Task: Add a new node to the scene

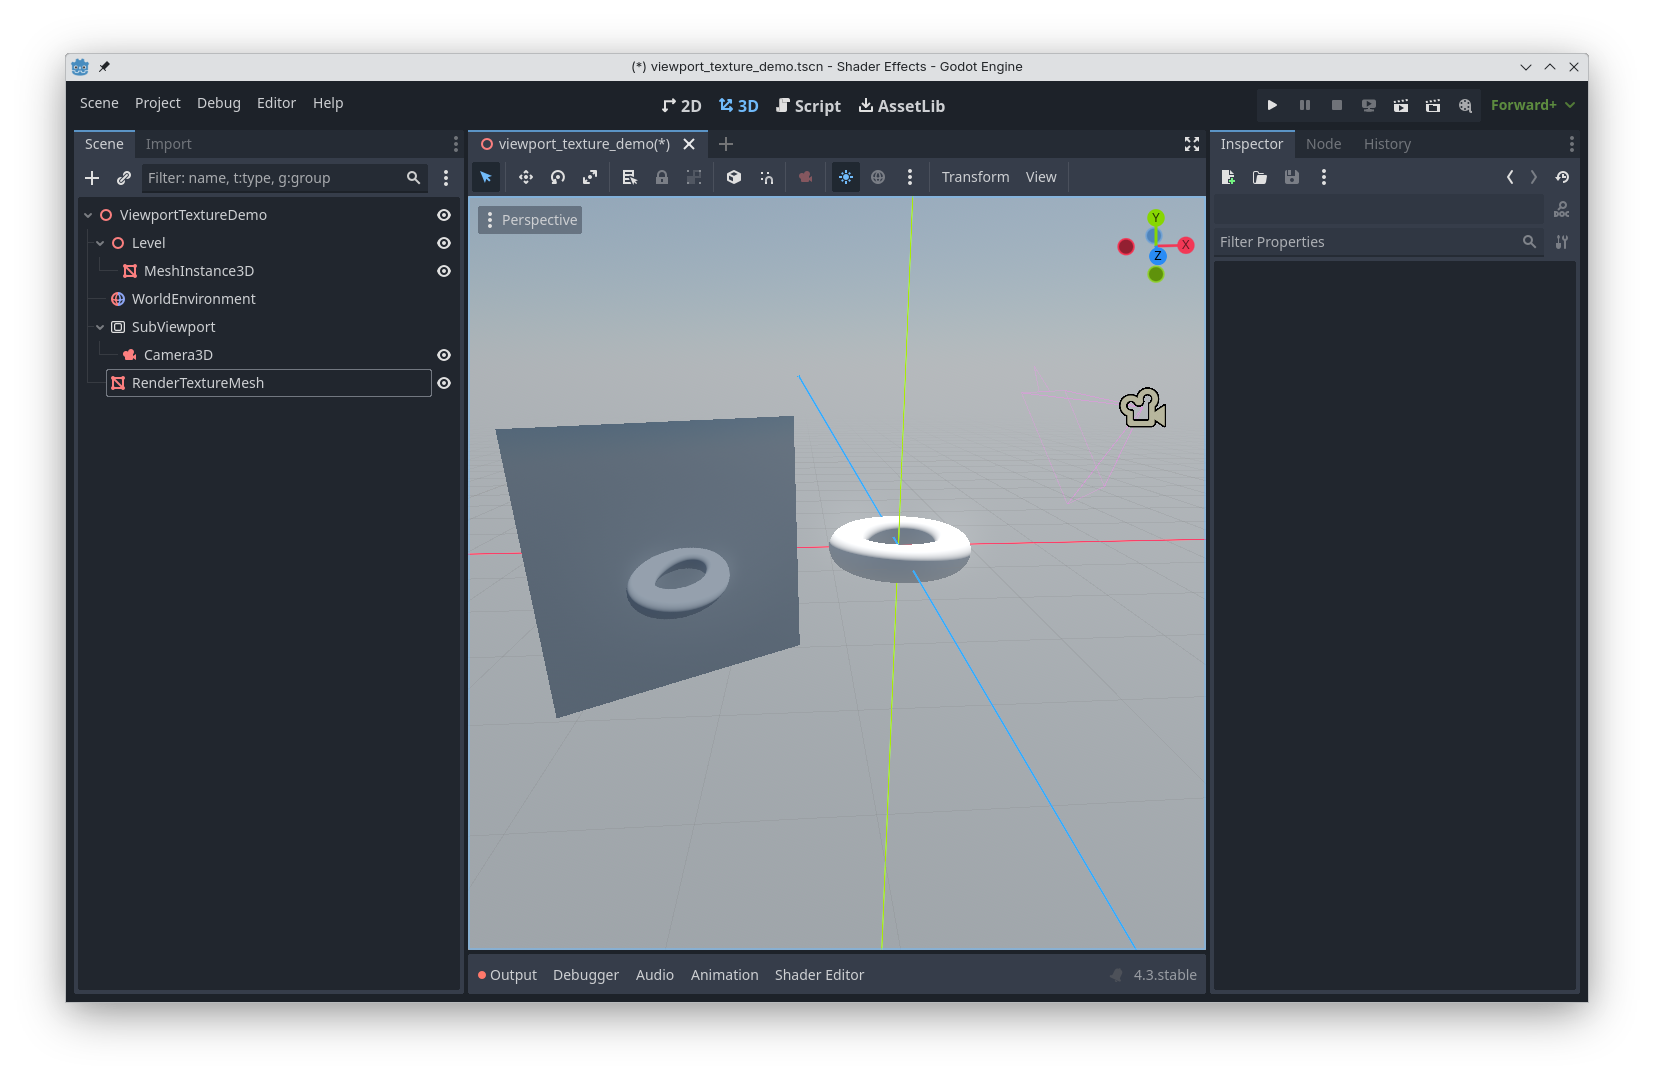Action: click(92, 178)
